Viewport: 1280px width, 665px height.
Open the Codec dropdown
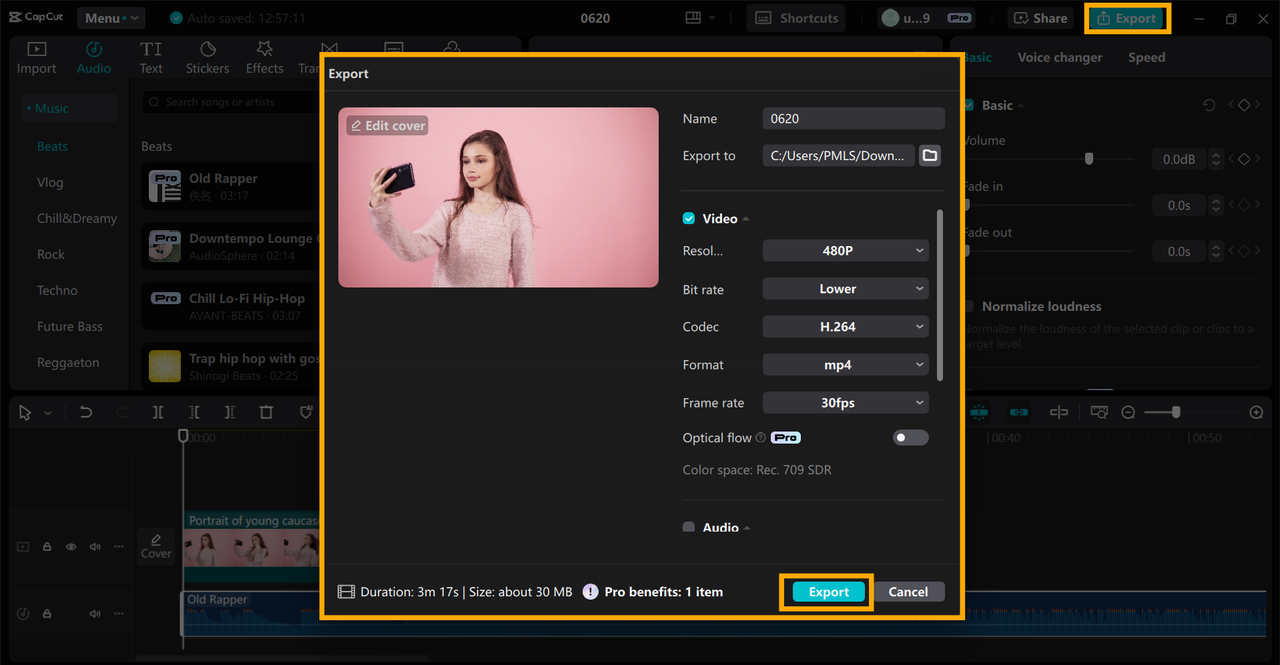(x=845, y=326)
